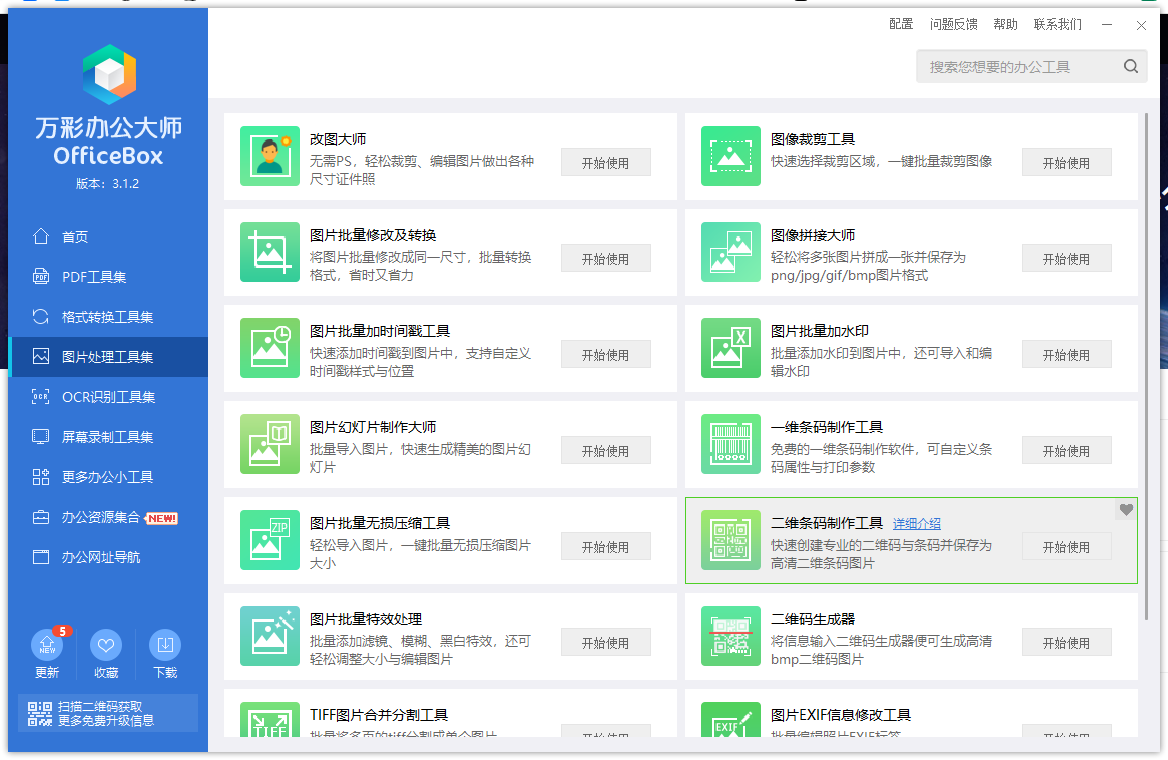Image resolution: width=1168 pixels, height=760 pixels.
Task: Click the 图像裁剪工具 crop icon
Action: click(x=731, y=156)
